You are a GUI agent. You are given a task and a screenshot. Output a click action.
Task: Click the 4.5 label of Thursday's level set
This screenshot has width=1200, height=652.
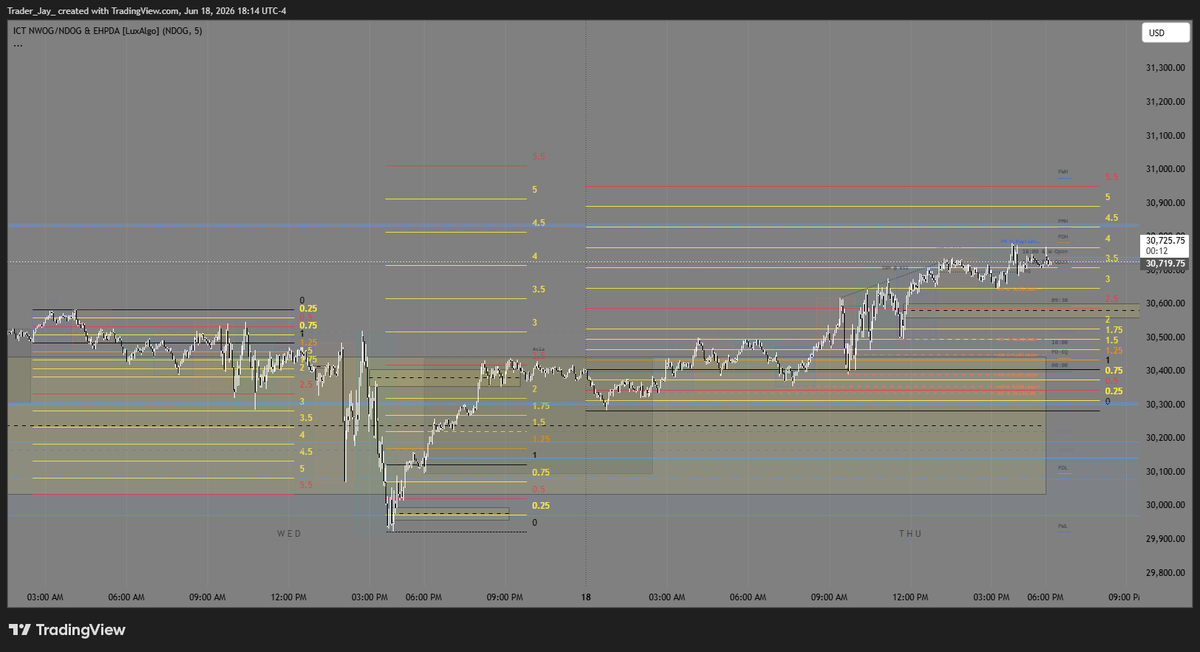coord(1111,218)
